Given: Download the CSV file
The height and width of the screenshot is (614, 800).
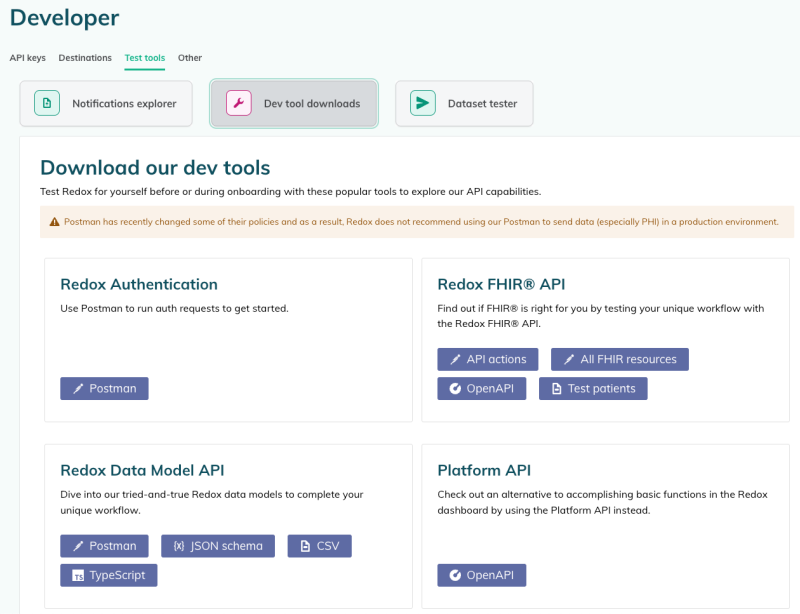Looking at the screenshot, I should click(x=319, y=546).
